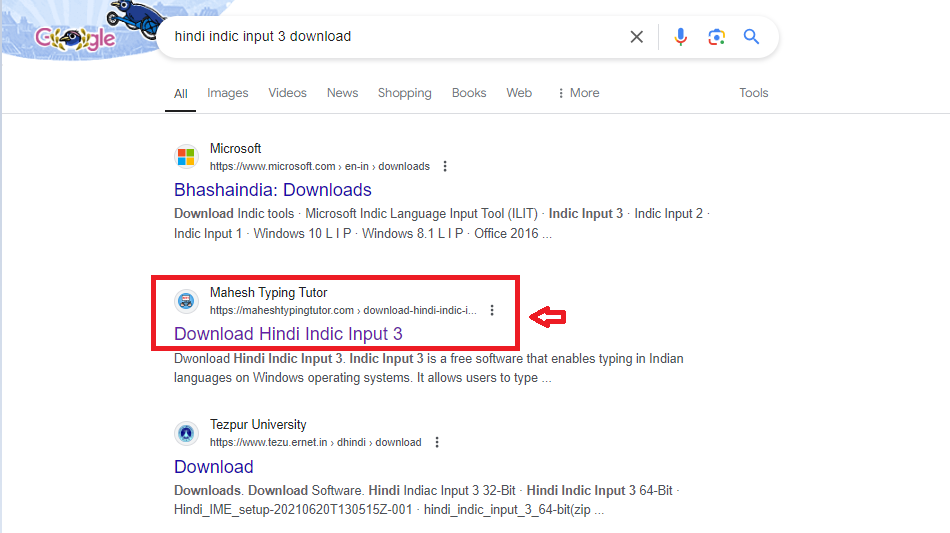The image size is (950, 533).
Task: Select the All results tab
Action: coord(181,93)
